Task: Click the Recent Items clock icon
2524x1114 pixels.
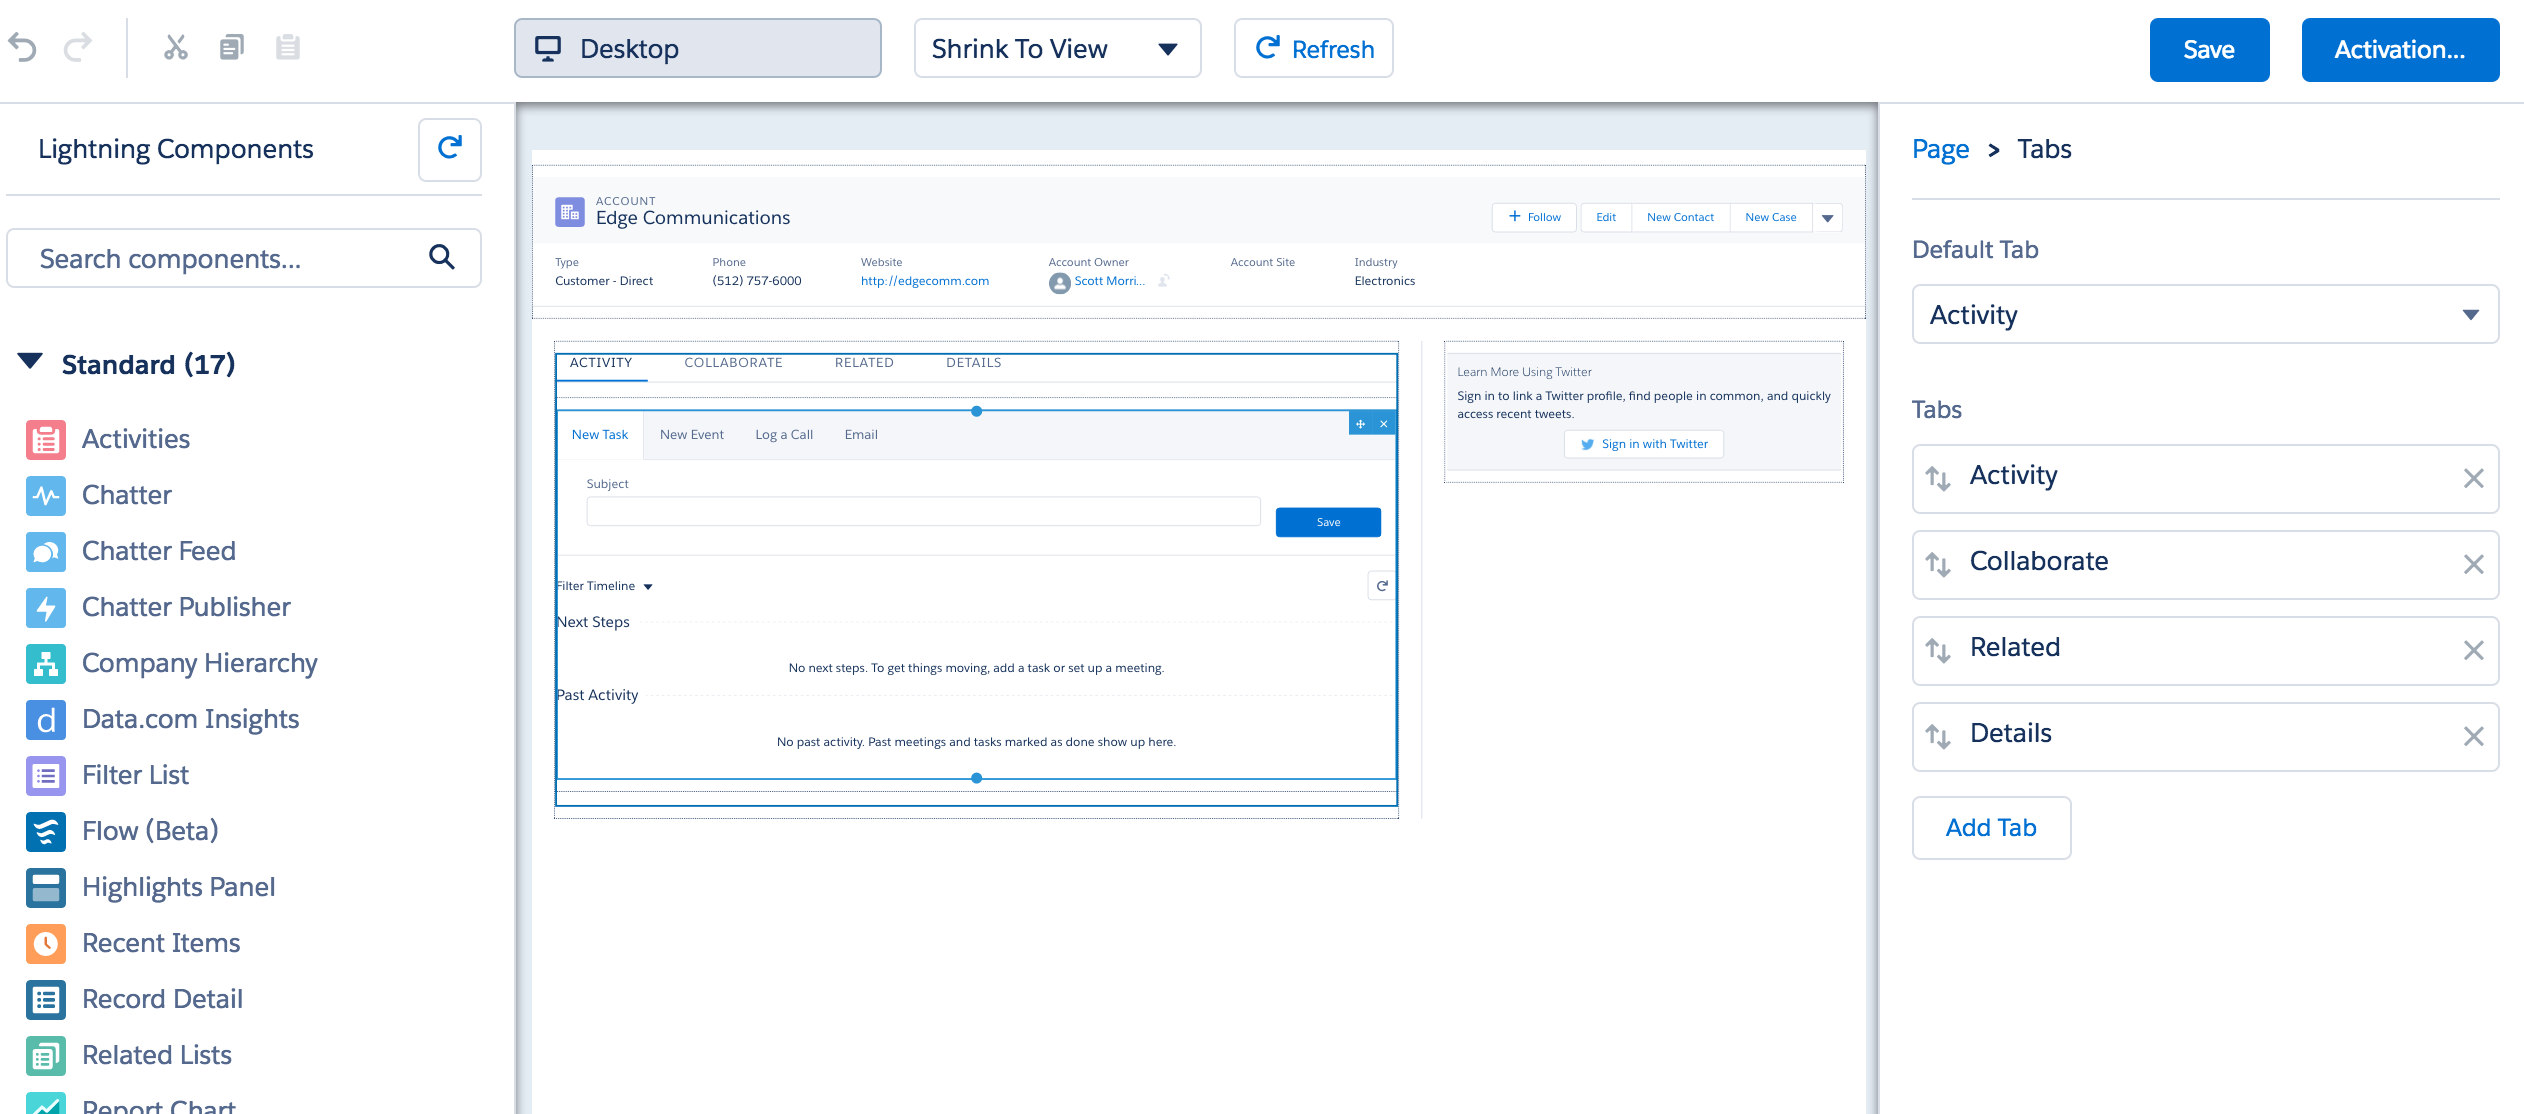Action: pos(46,943)
